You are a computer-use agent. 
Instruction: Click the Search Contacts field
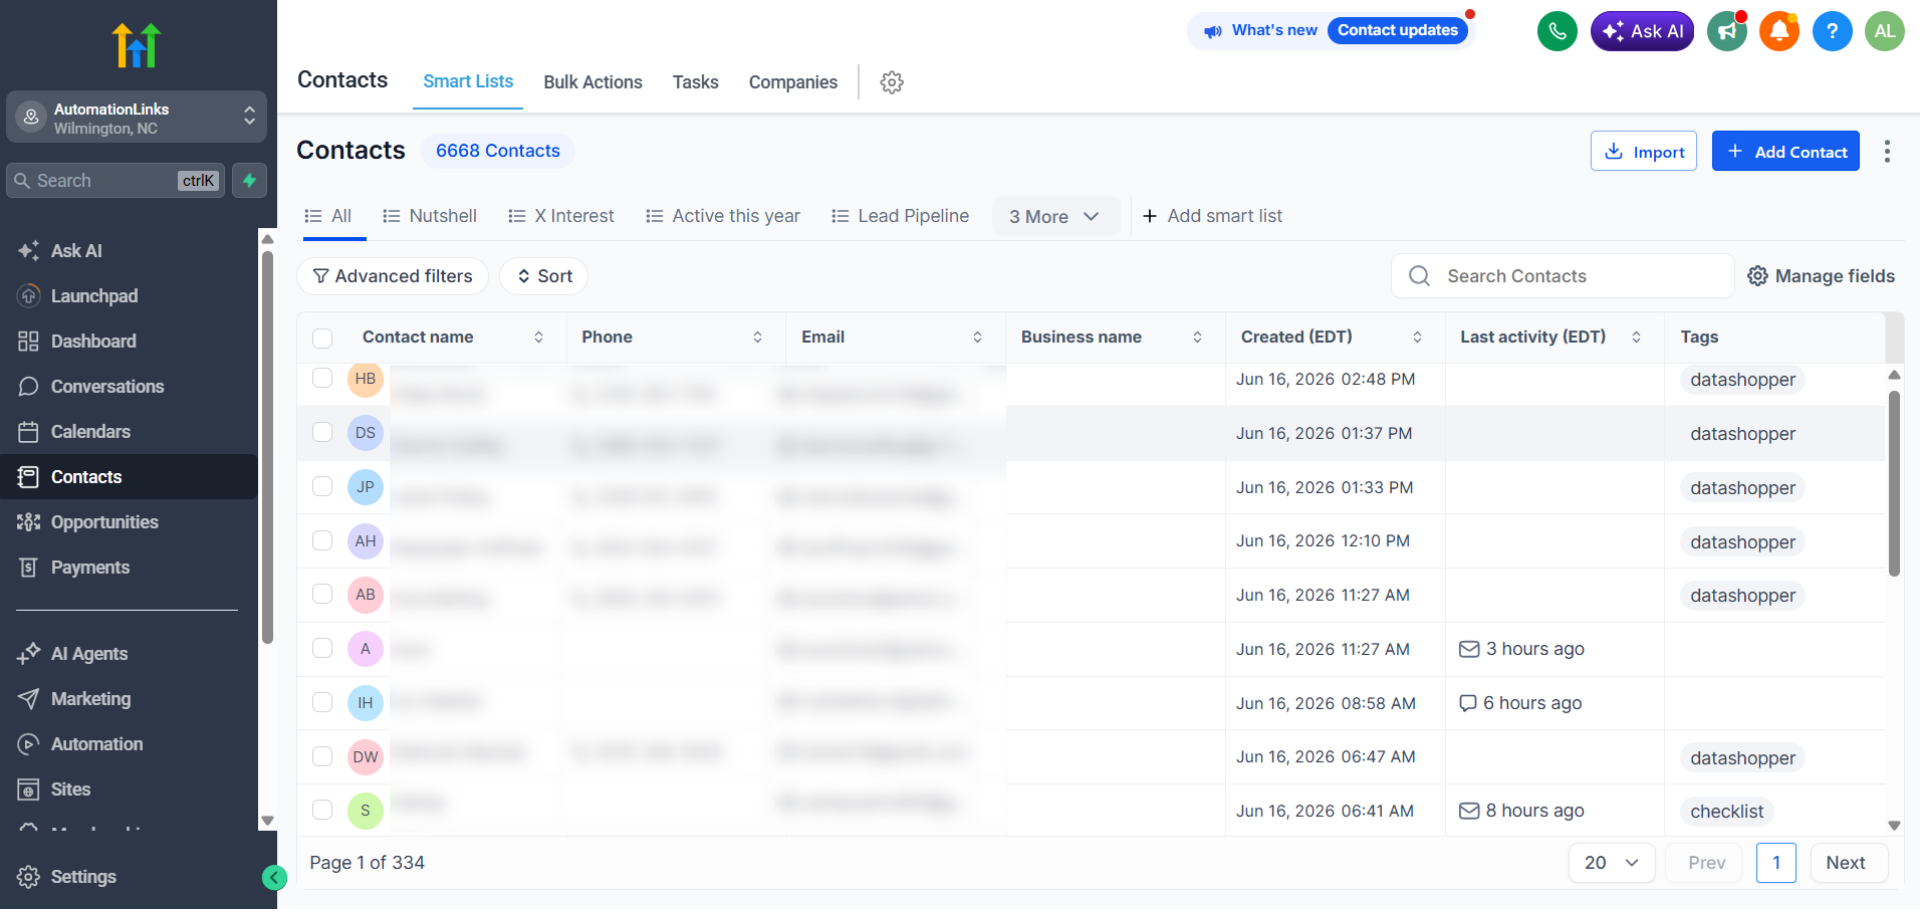[x=1562, y=276]
